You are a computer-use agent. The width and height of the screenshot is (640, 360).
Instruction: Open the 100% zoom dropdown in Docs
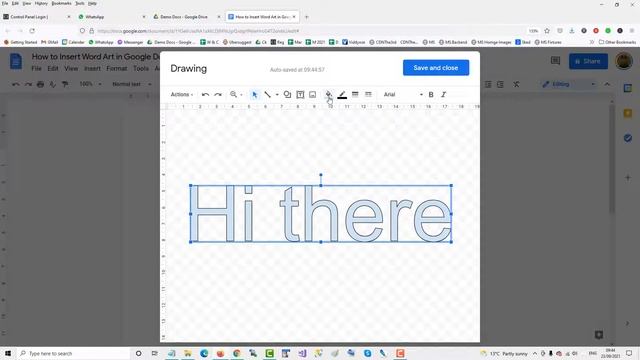coord(90,84)
